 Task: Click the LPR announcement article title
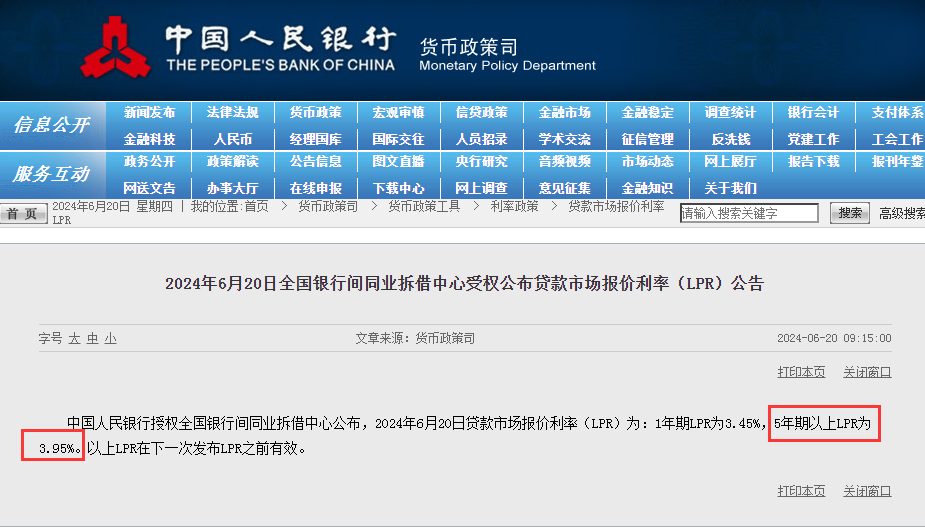[464, 284]
